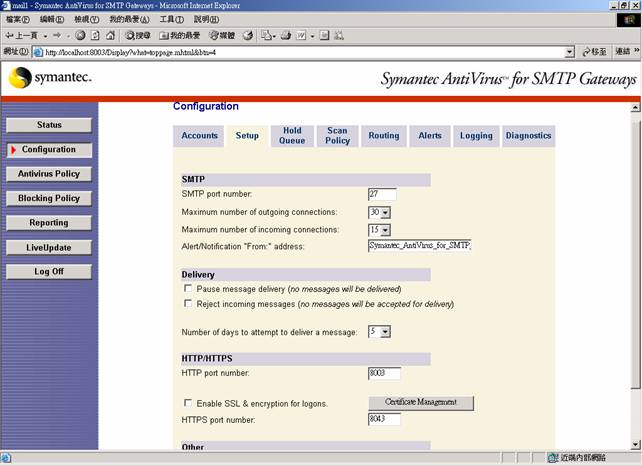Screen dimensions: 642x466
Task: Toggle Reject incoming messages checkbox
Action: (x=188, y=303)
